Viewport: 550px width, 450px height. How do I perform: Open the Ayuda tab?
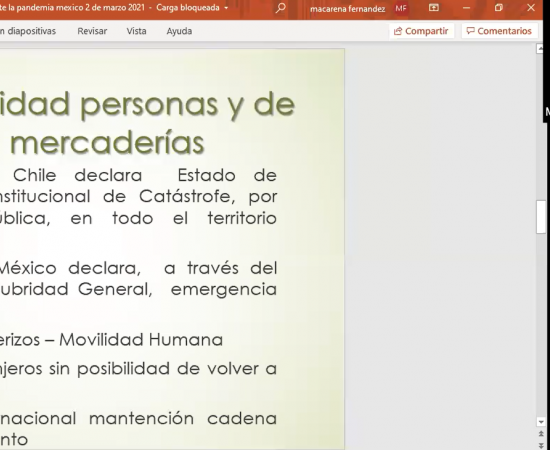click(x=179, y=31)
